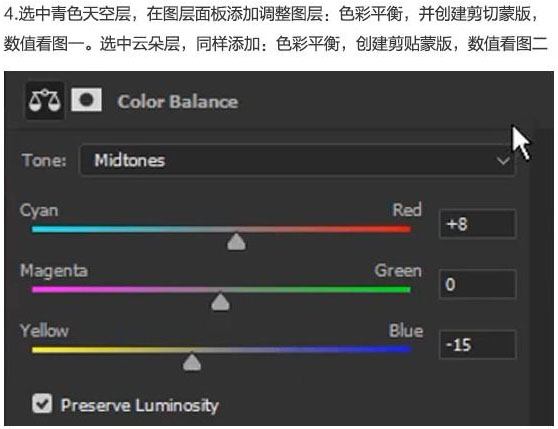This screenshot has width=558, height=429.
Task: Open the Tone Midtones dropdown
Action: click(x=298, y=160)
